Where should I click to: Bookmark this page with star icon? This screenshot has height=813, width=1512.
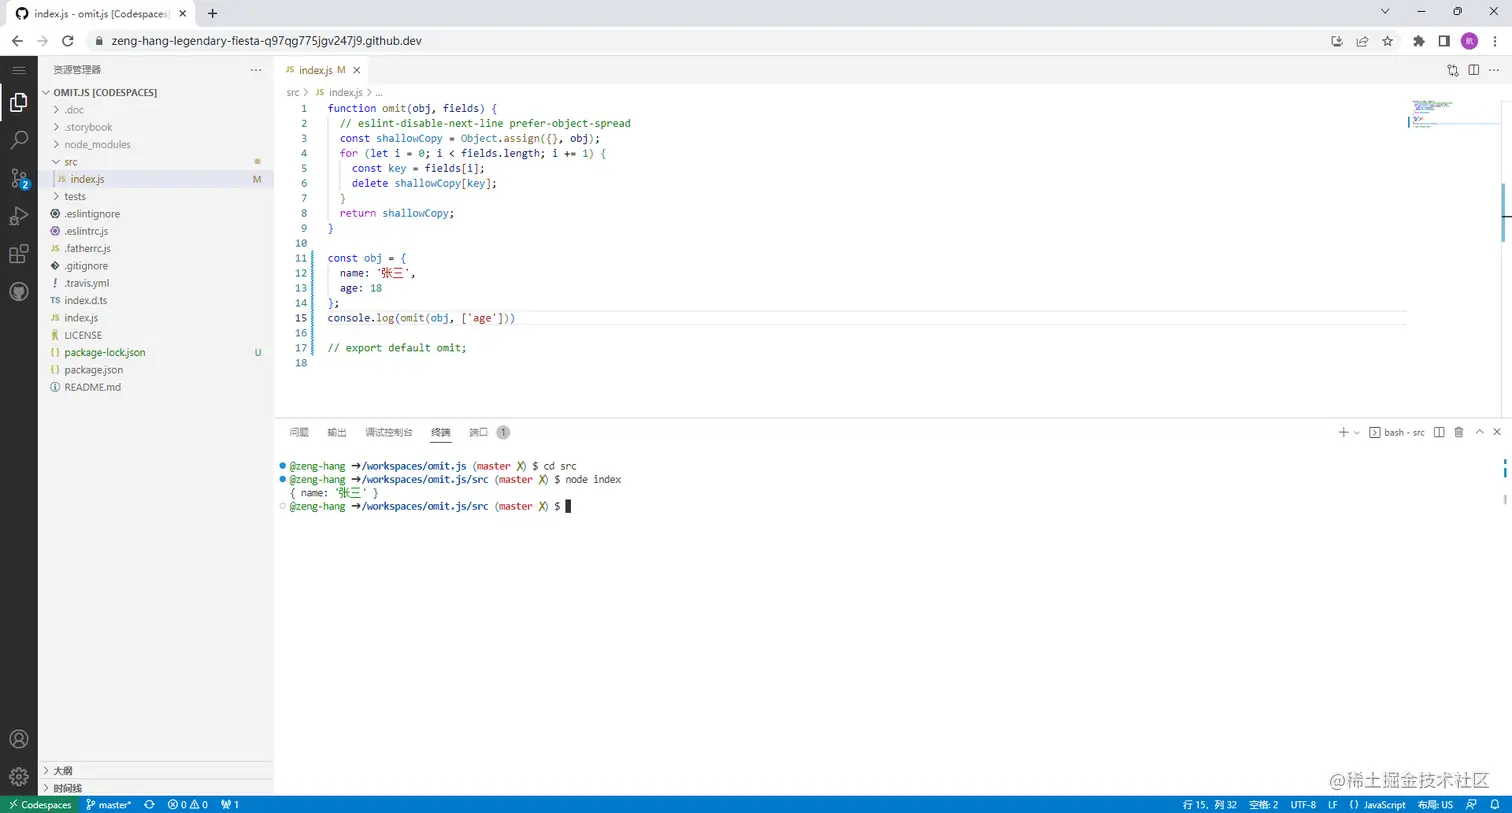(x=1387, y=41)
